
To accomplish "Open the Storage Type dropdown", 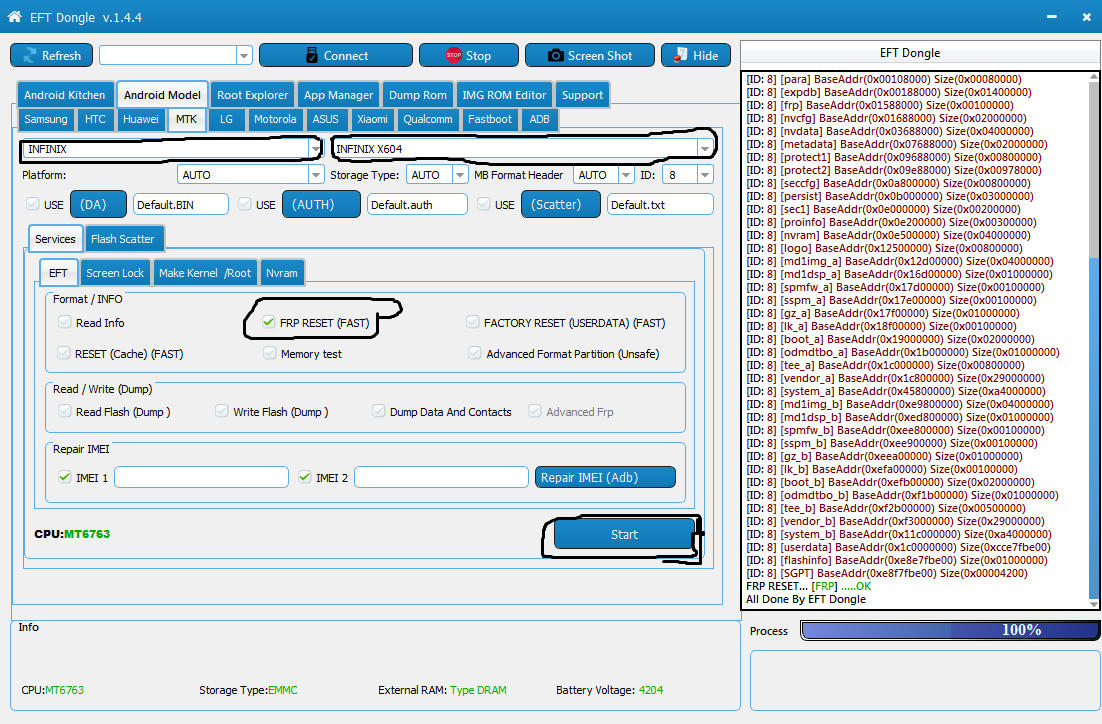I will coord(460,175).
